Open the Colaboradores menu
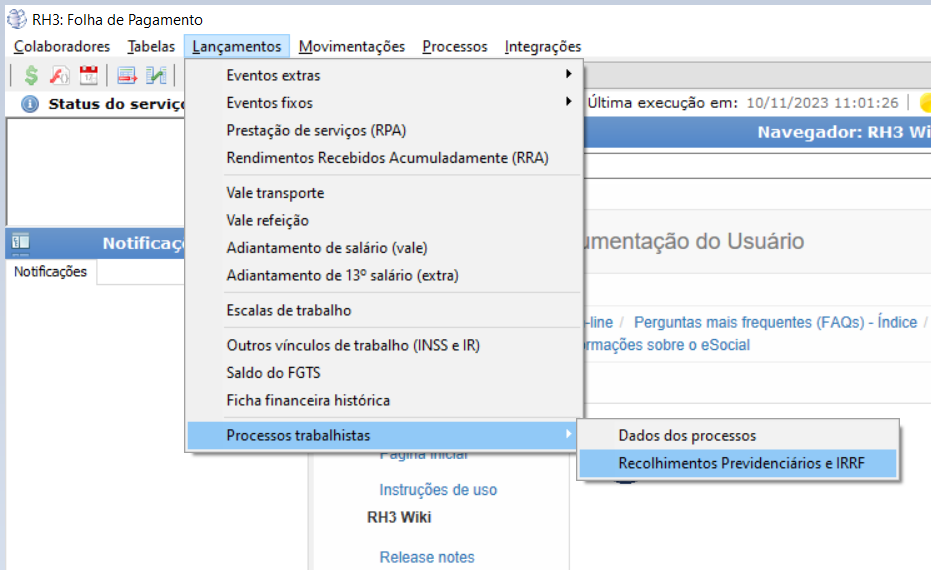 coord(62,46)
